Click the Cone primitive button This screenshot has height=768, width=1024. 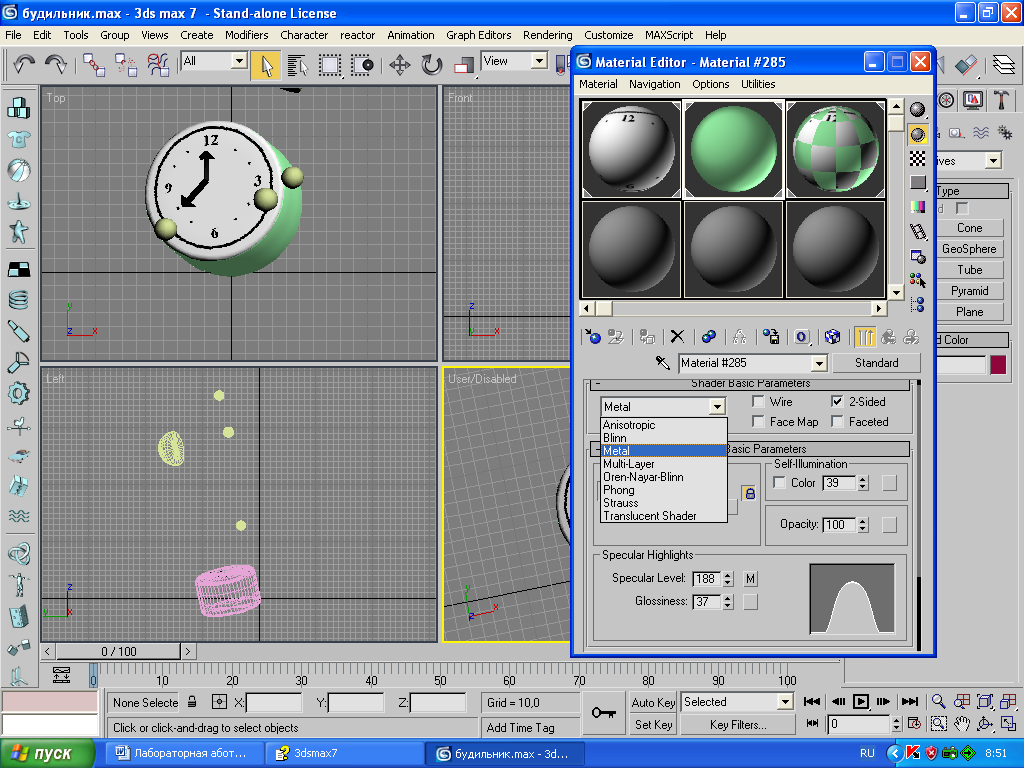pyautogui.click(x=969, y=228)
